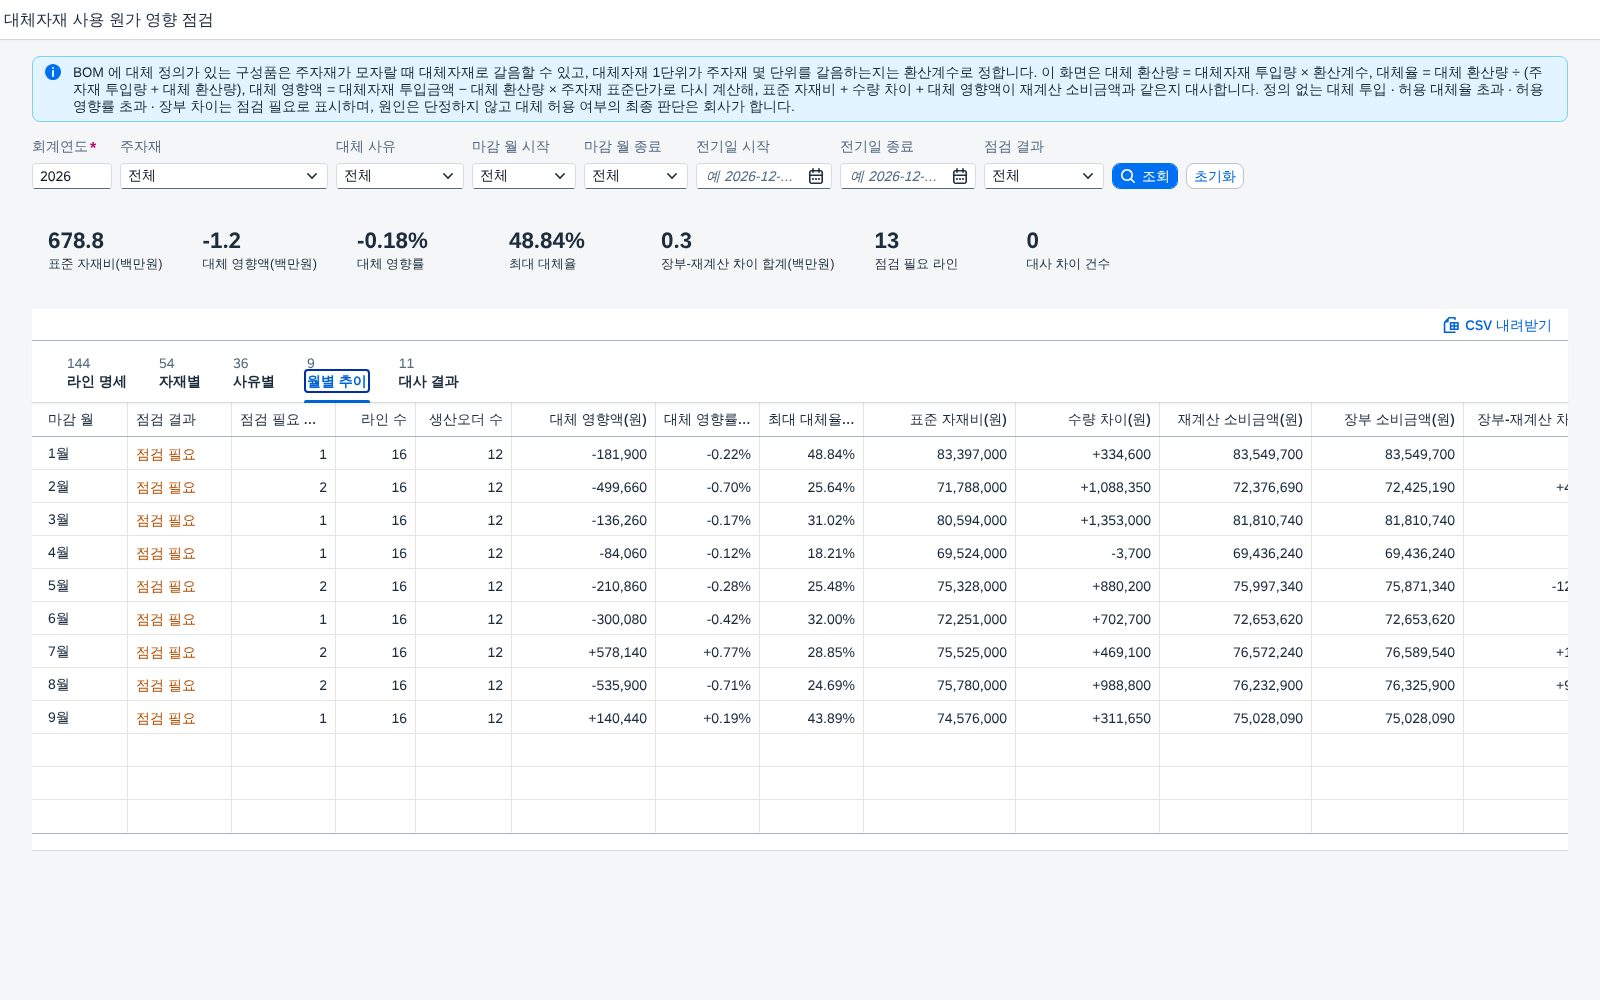Click the 초기화 reset button
This screenshot has height=1000, width=1600.
pyautogui.click(x=1215, y=176)
